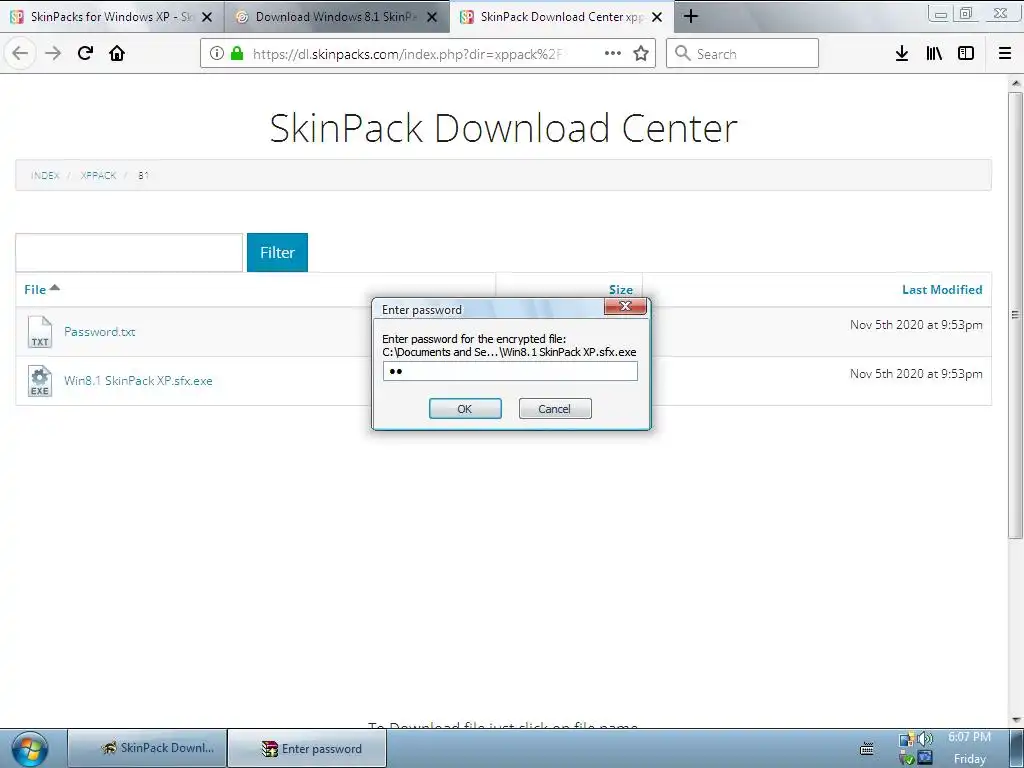Go back to the previous page

click(x=20, y=53)
